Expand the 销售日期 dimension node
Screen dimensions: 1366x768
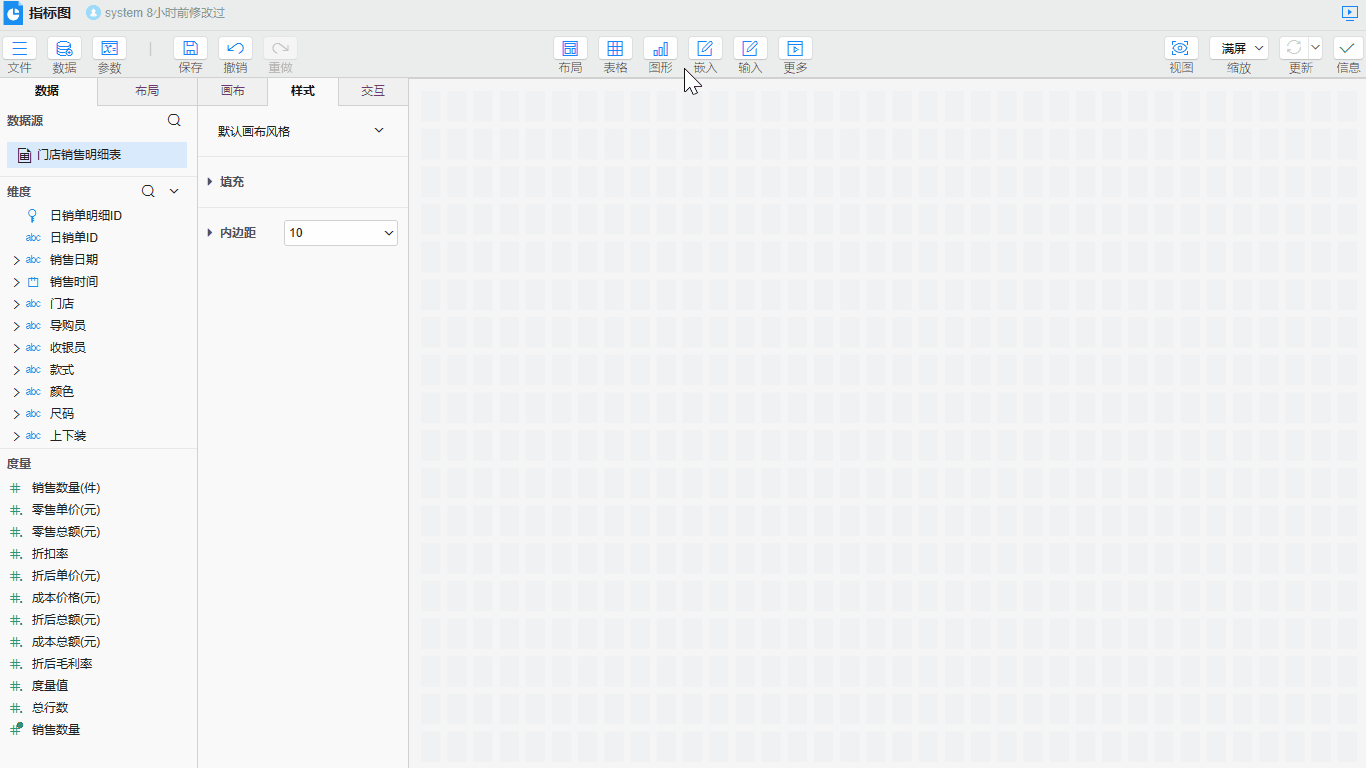(x=16, y=260)
